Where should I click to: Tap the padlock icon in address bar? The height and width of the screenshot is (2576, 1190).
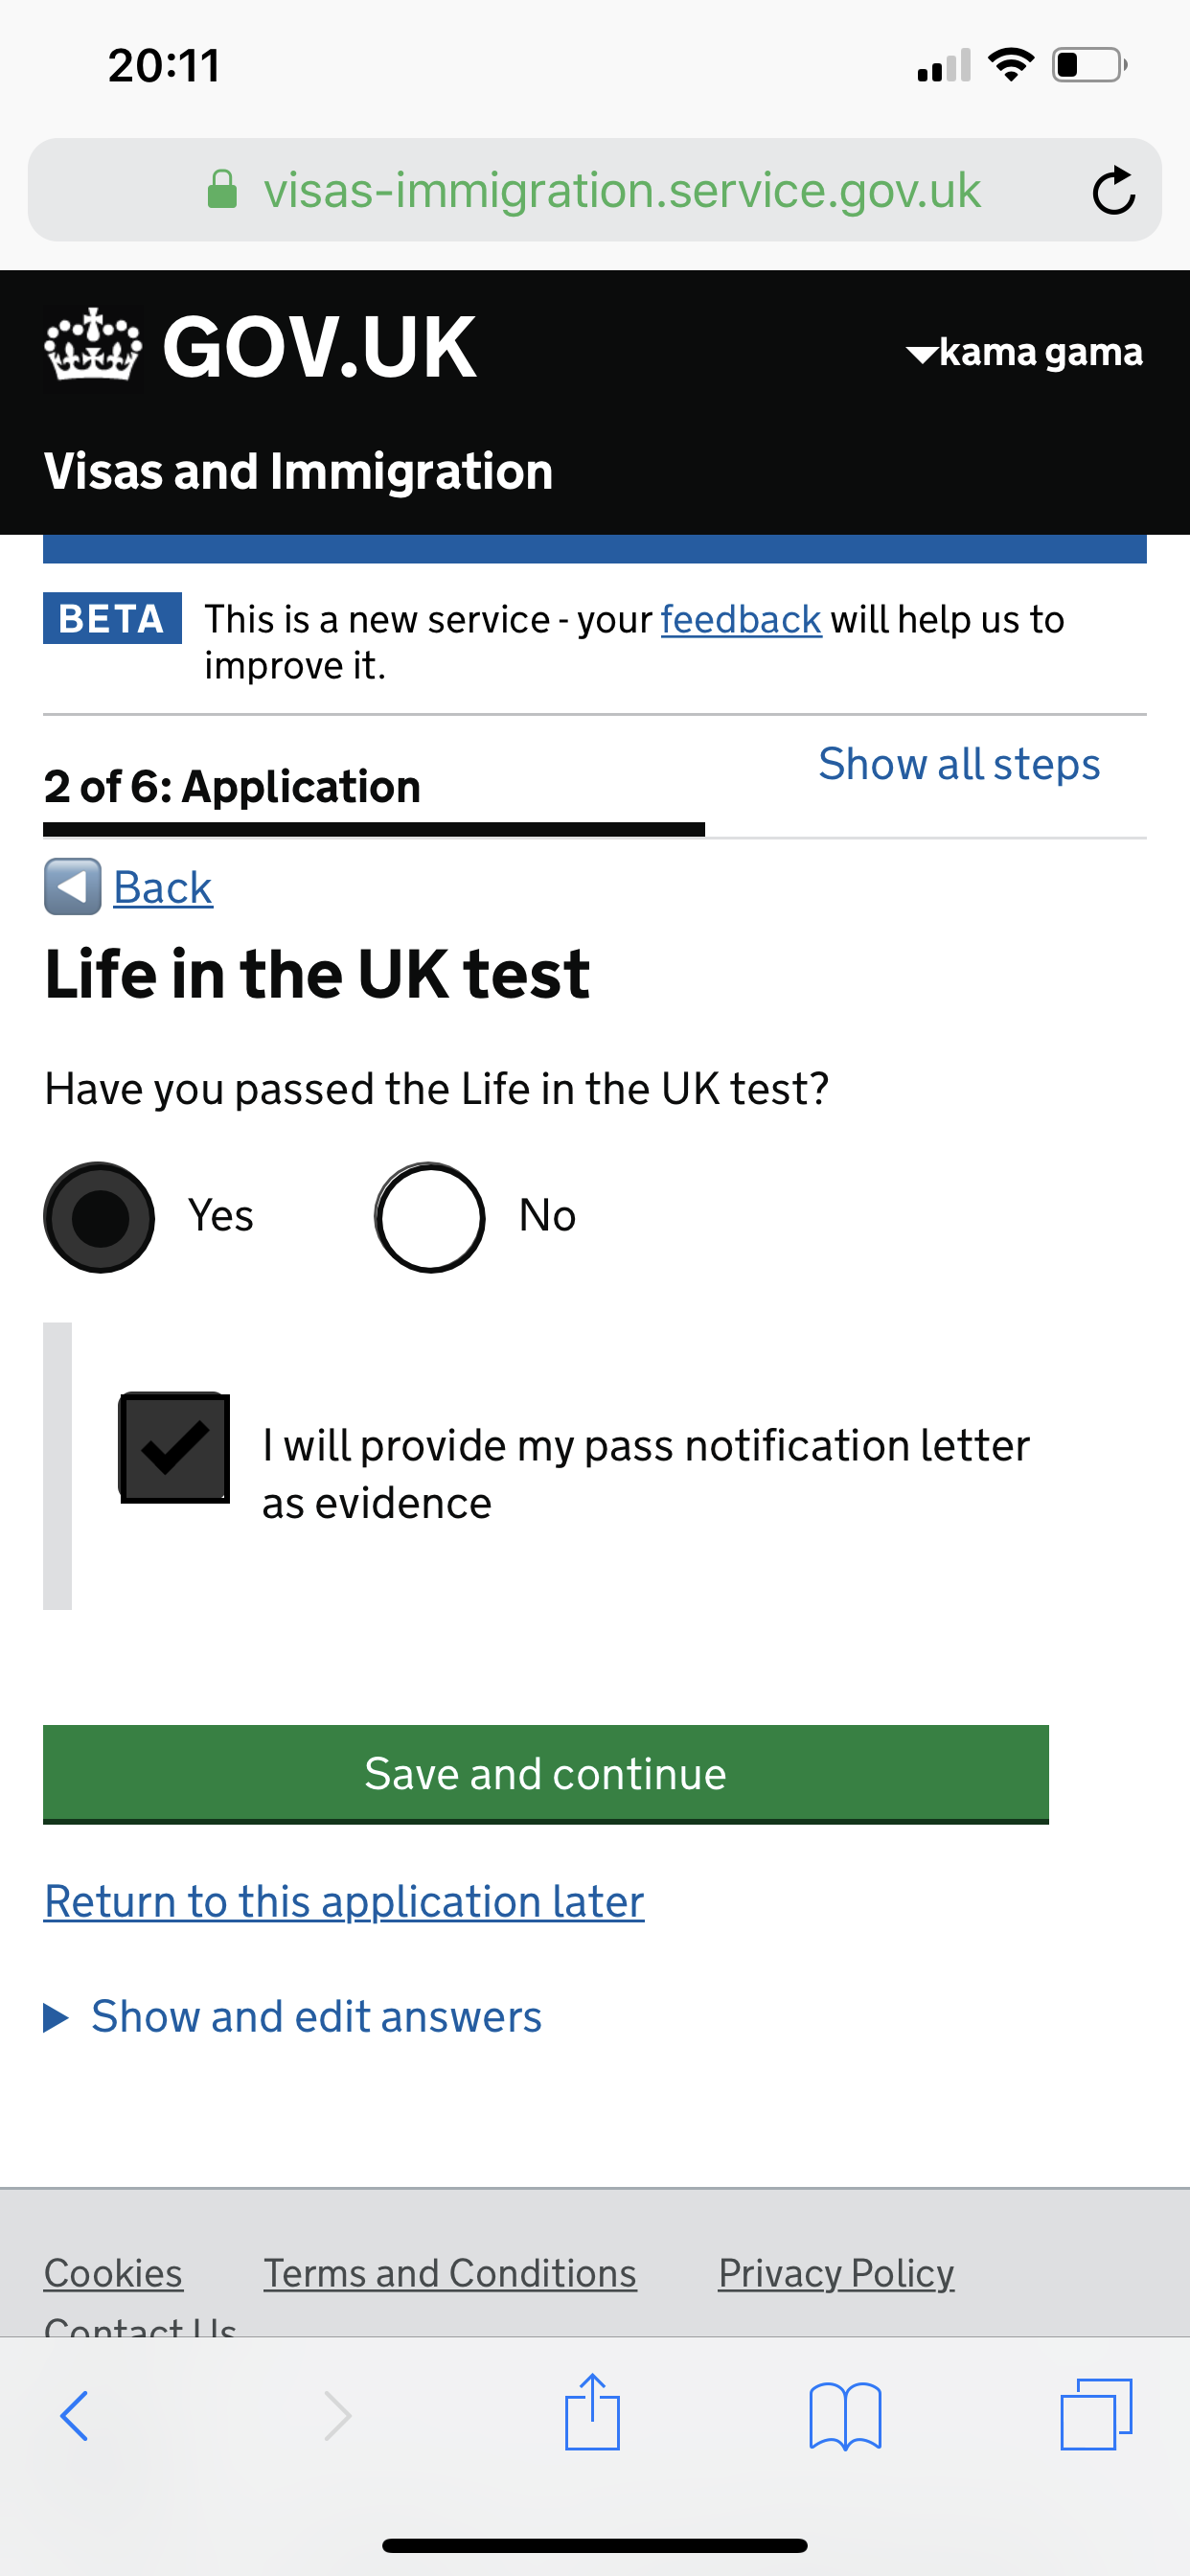point(222,189)
